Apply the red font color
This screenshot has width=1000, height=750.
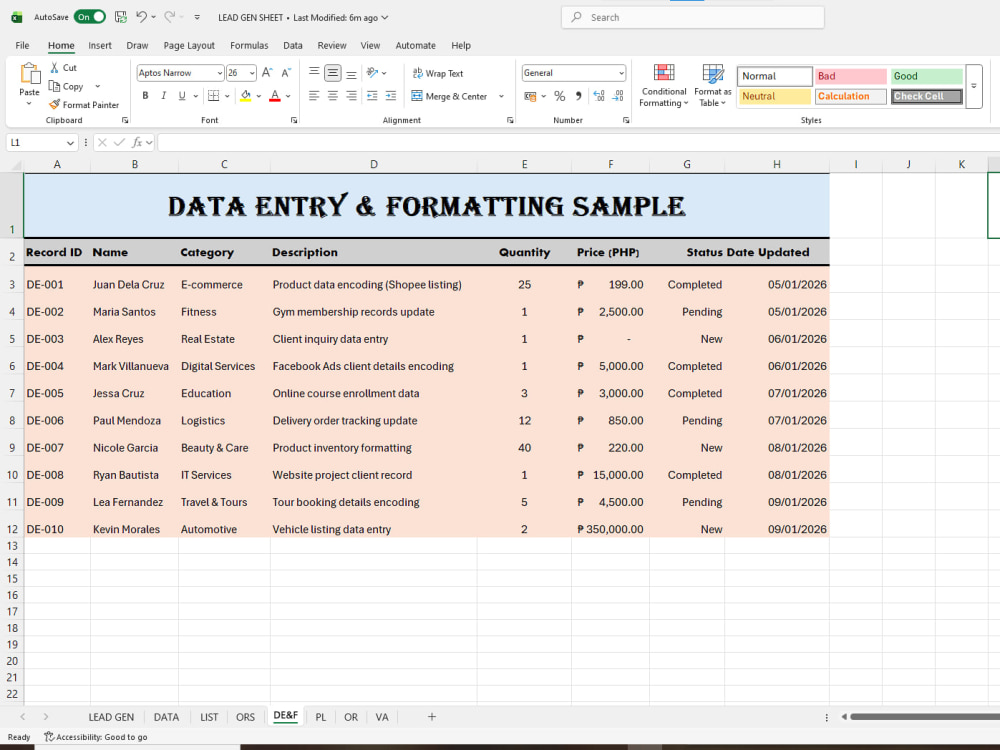[x=275, y=96]
